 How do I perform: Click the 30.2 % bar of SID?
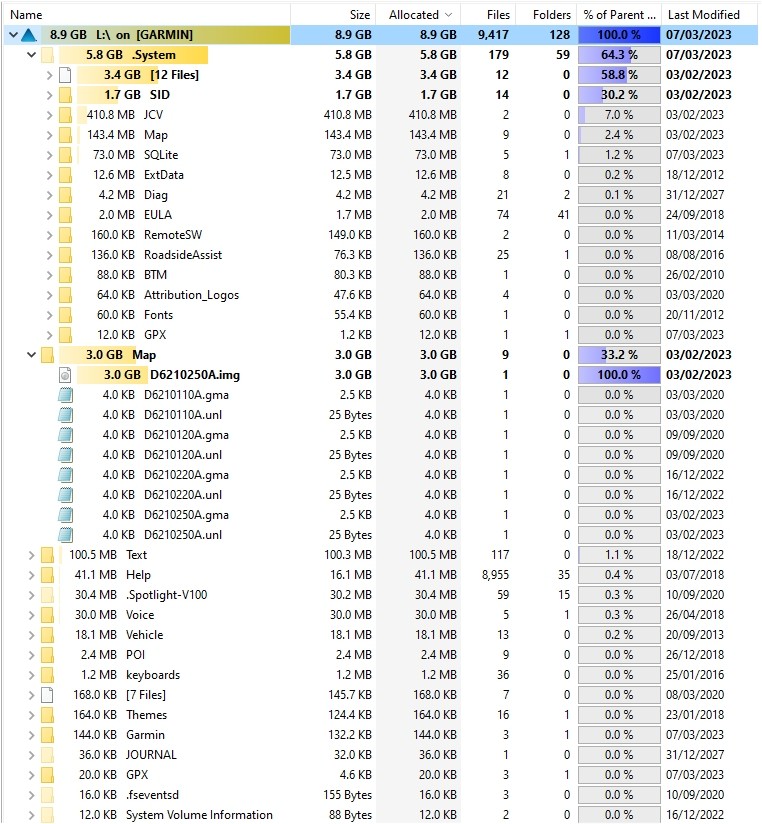[619, 95]
